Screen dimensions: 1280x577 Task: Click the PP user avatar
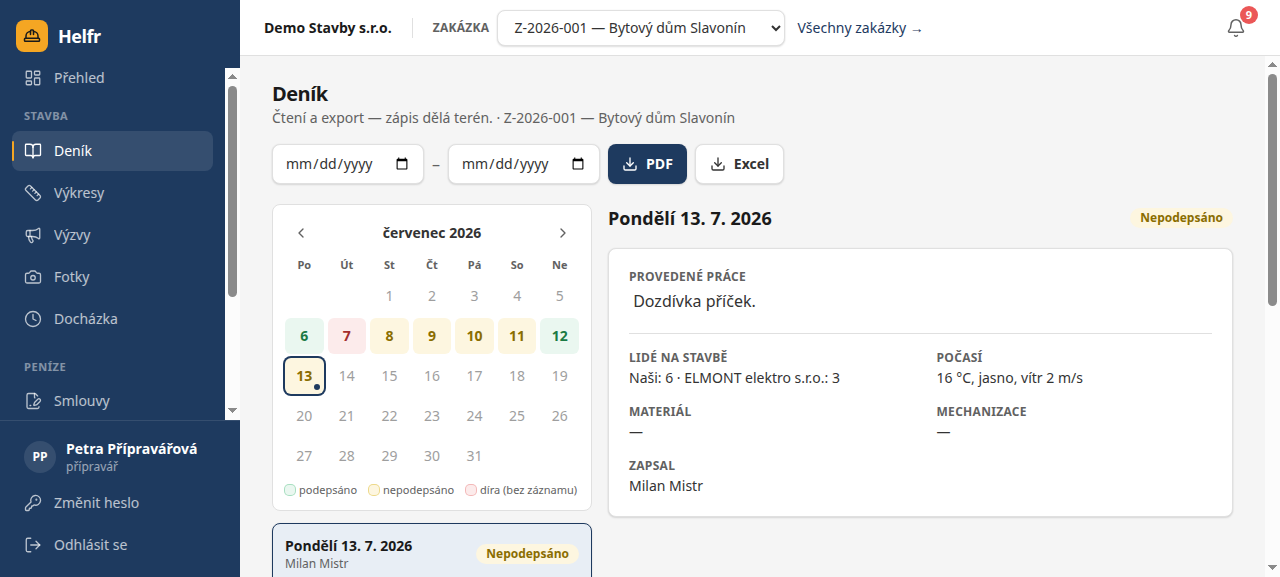click(x=40, y=456)
